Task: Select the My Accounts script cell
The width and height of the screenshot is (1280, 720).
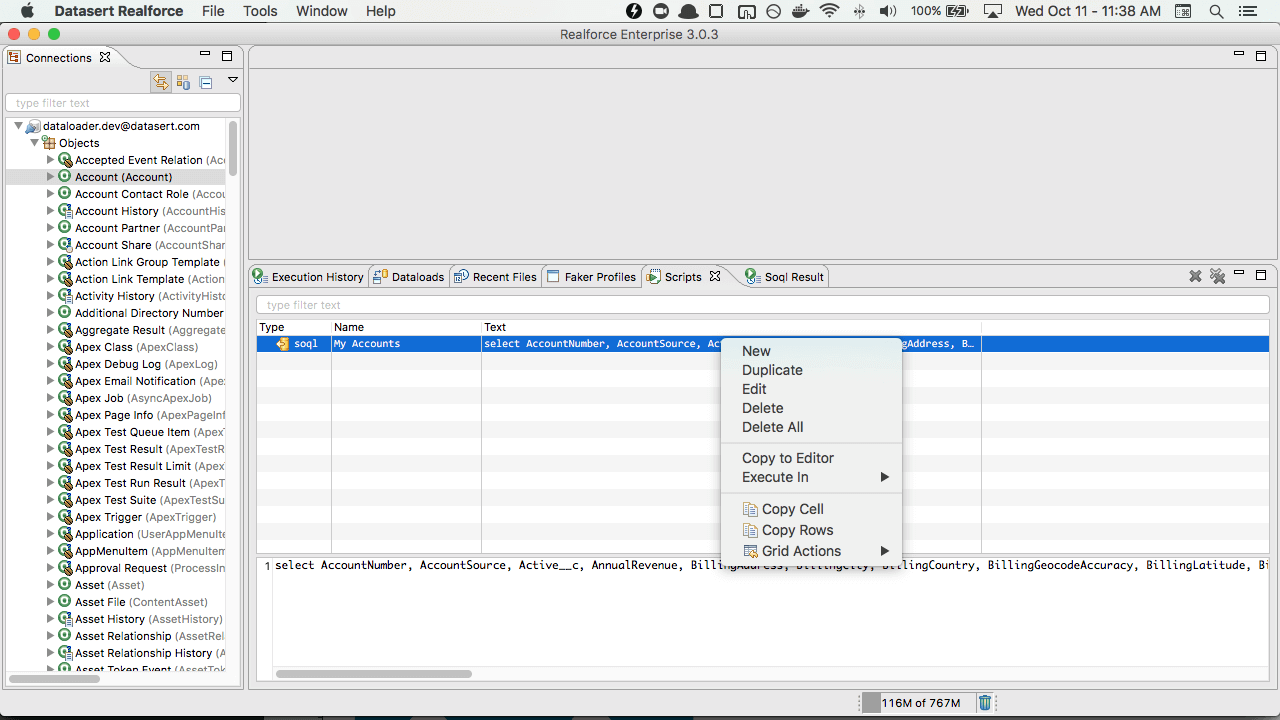Action: [x=406, y=344]
